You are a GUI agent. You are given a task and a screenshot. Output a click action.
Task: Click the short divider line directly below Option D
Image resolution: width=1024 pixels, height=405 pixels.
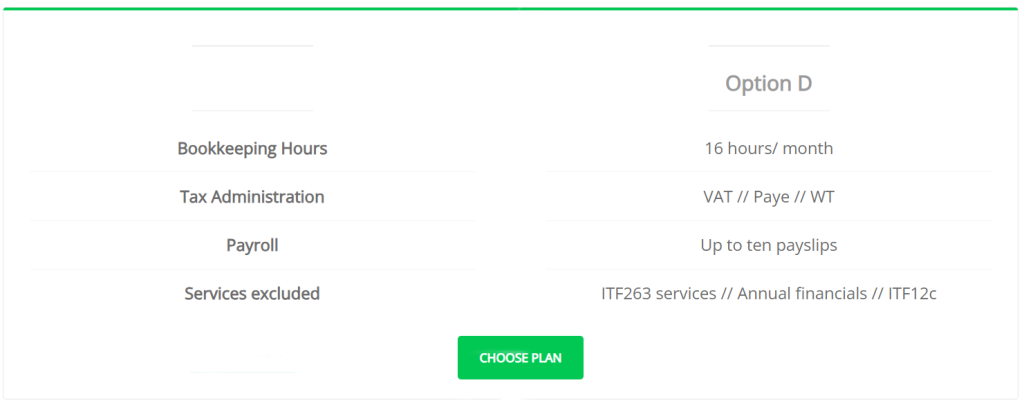pos(768,110)
